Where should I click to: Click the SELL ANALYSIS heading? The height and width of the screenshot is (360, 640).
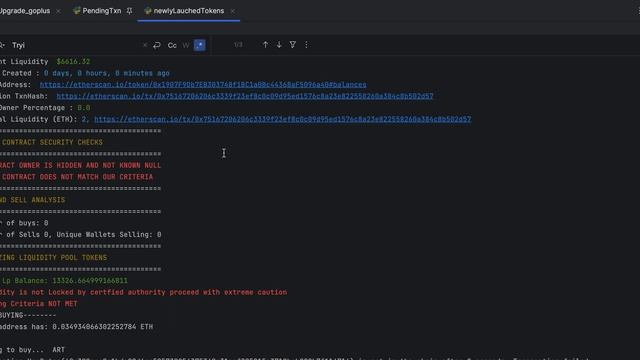tap(38, 200)
